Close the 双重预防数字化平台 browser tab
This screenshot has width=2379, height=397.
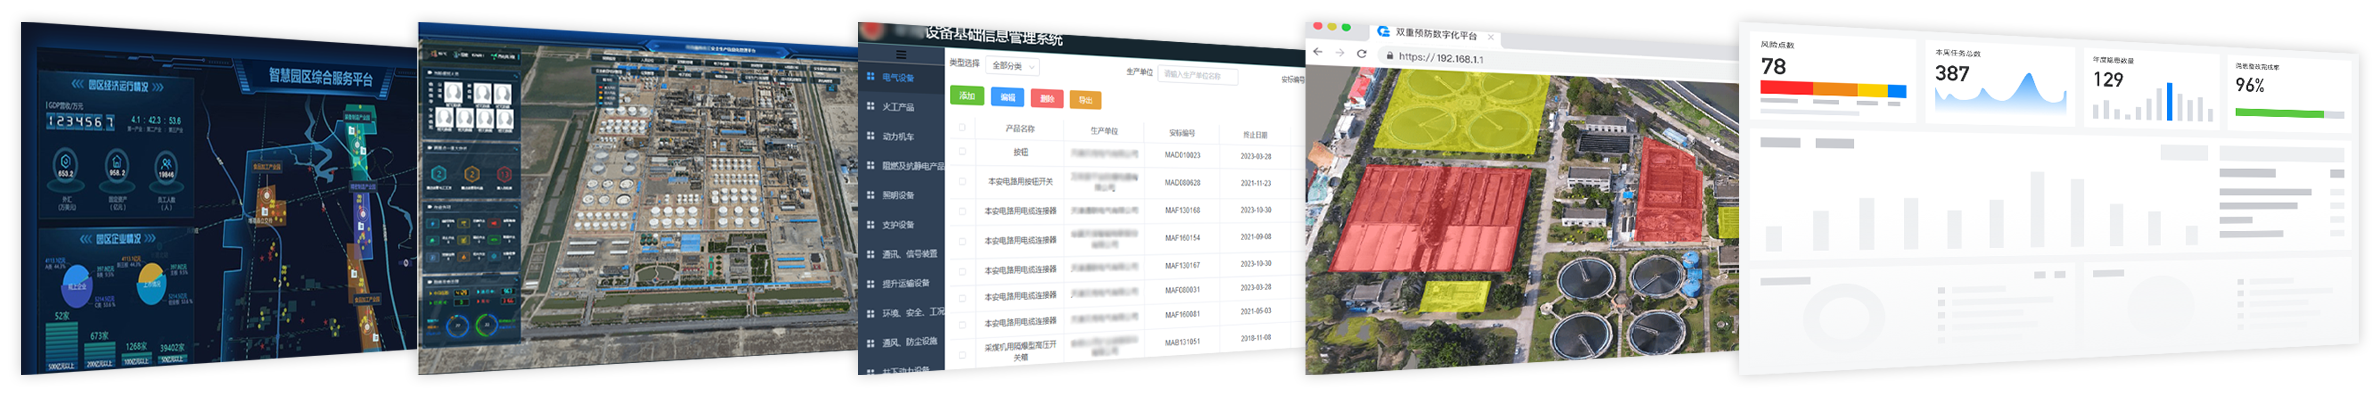1491,37
